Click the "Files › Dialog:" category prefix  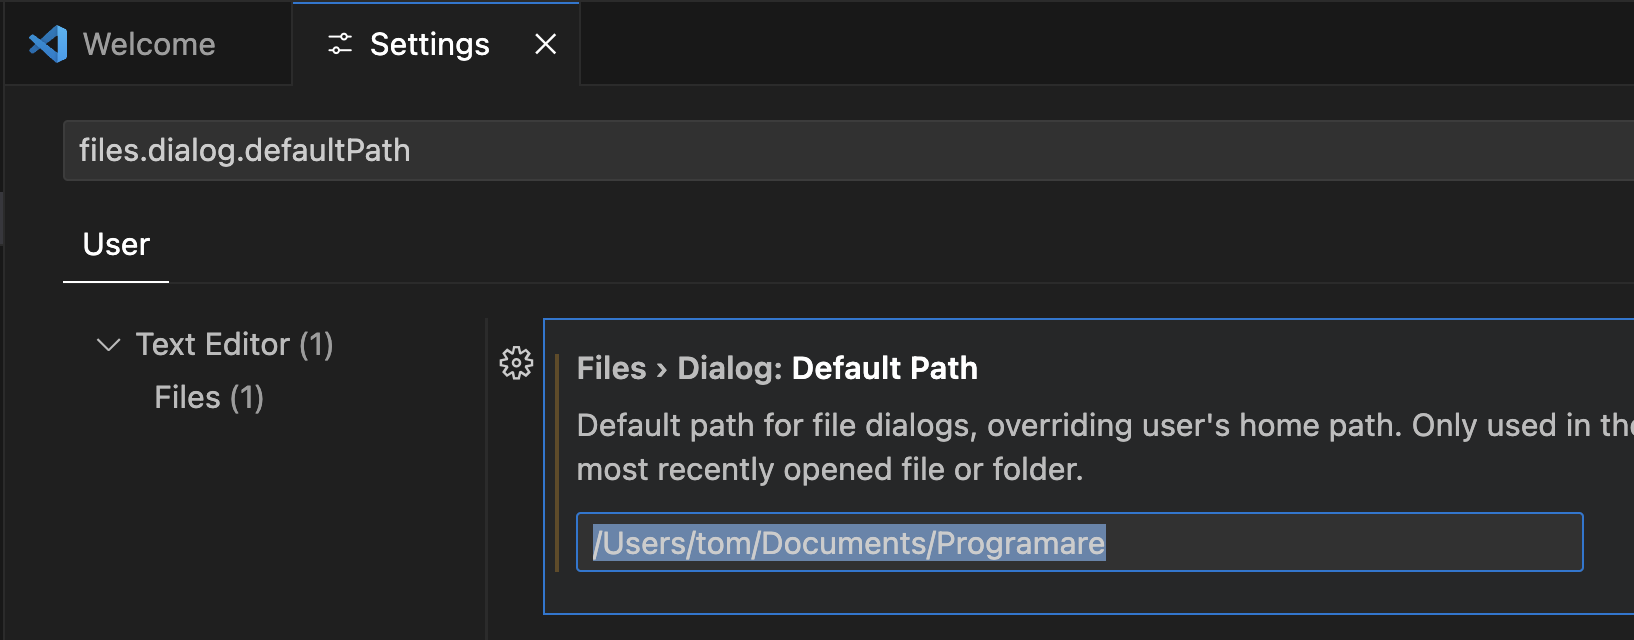[679, 368]
